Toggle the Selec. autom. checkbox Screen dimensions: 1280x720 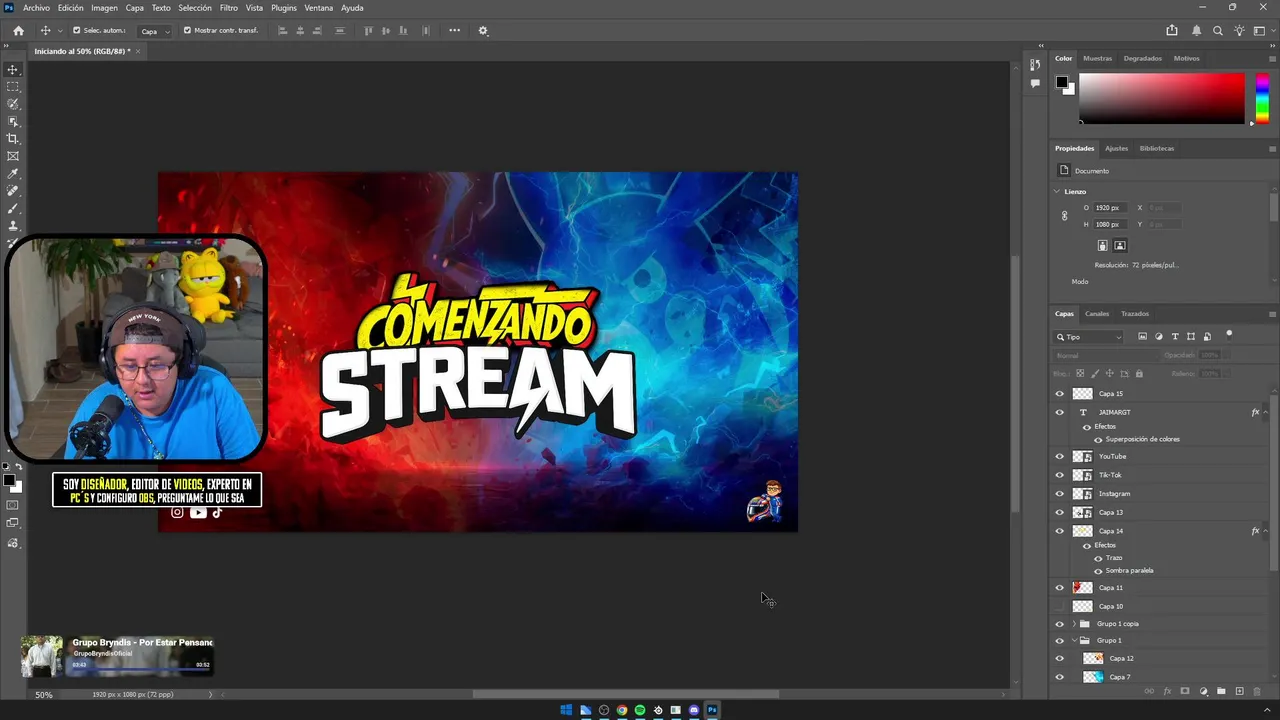pyautogui.click(x=76, y=31)
